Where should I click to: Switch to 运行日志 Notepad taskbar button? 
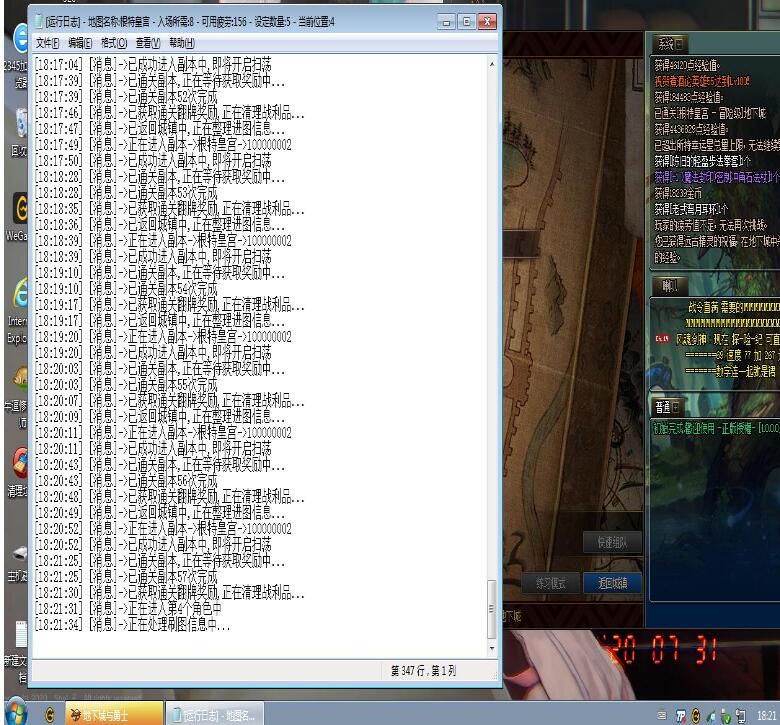click(x=214, y=715)
